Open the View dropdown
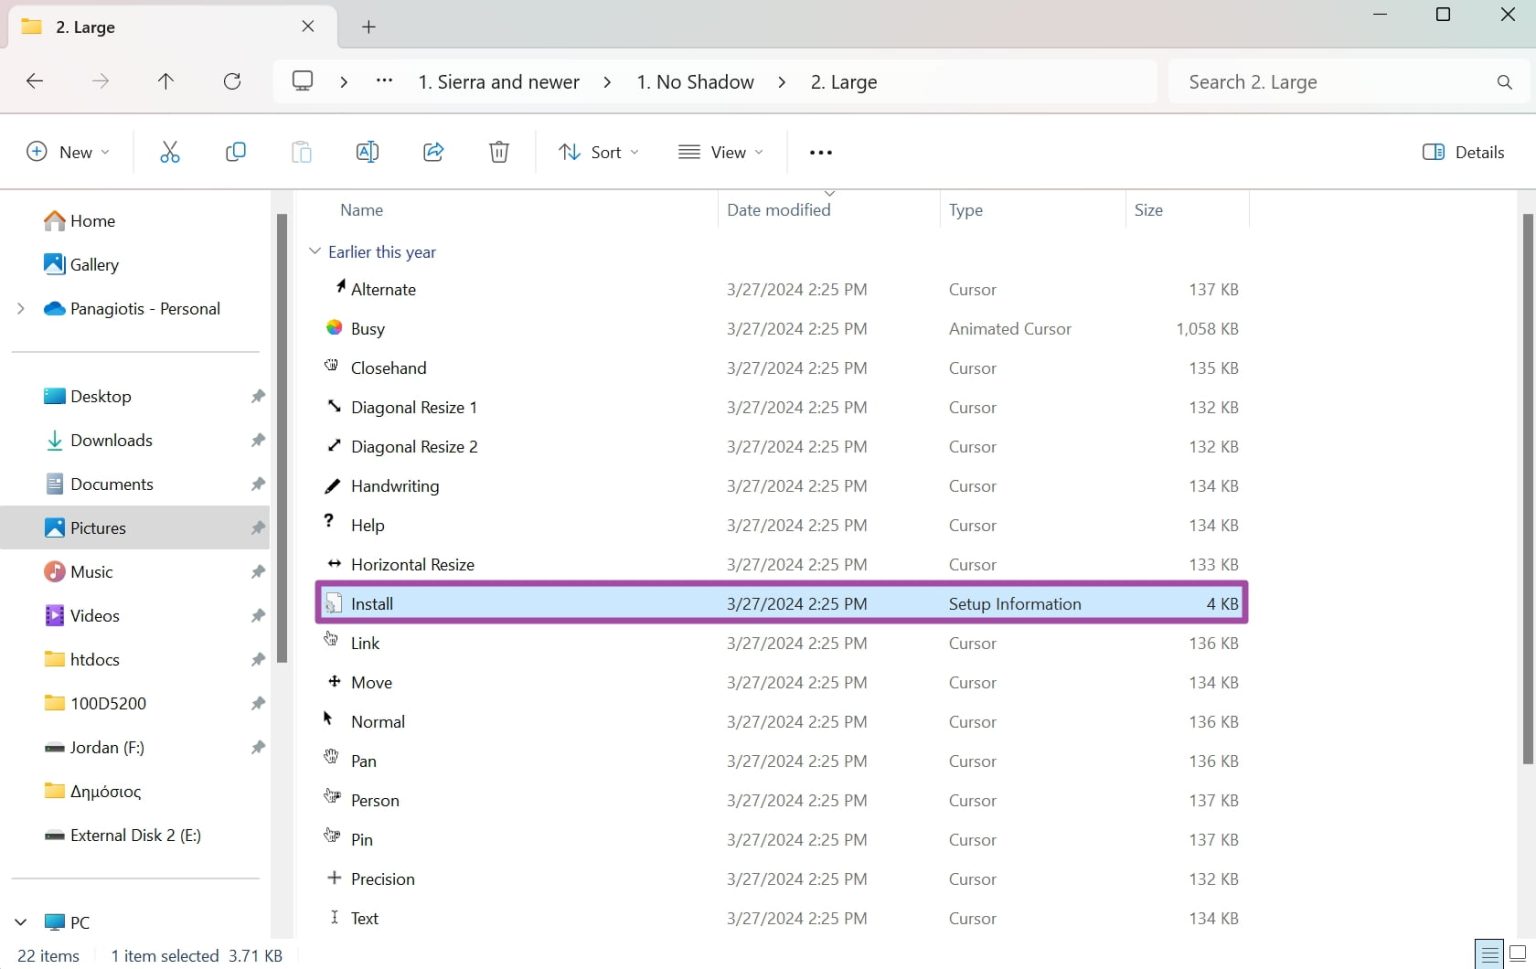This screenshot has height=969, width=1536. click(x=719, y=151)
